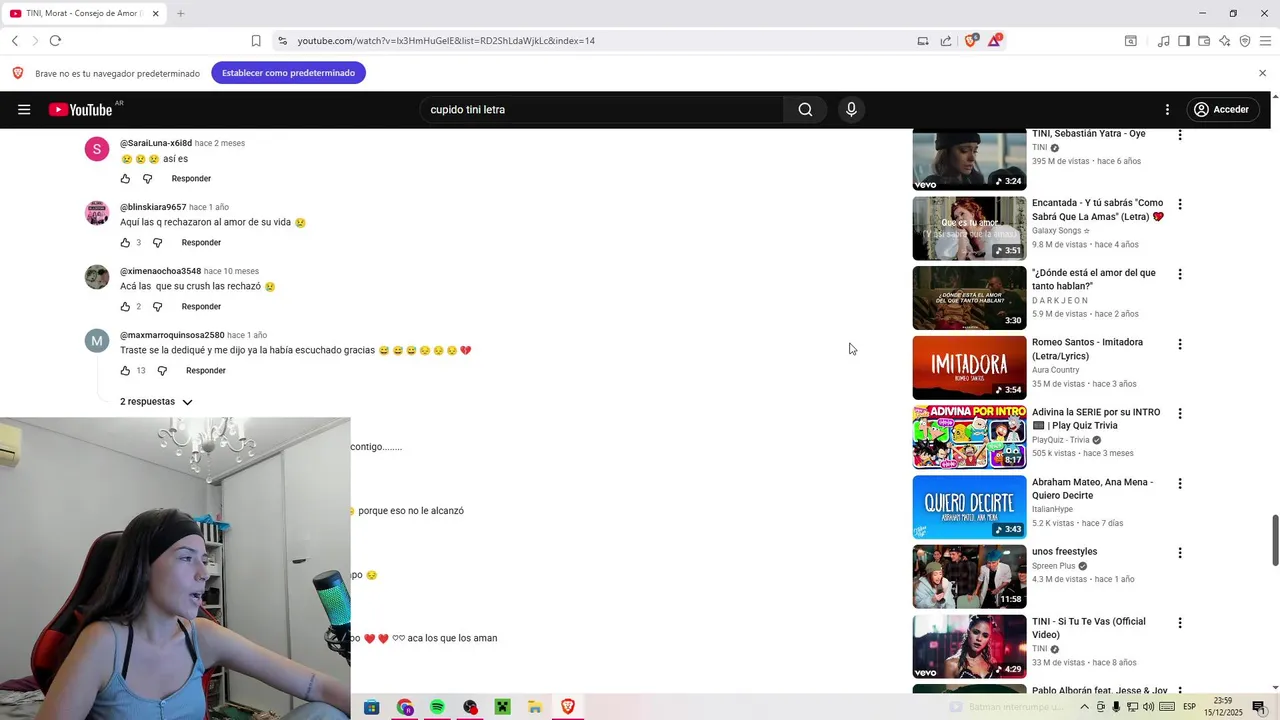The image size is (1280, 720).
Task: Click the Acceder sign-in button
Action: coord(1221,110)
